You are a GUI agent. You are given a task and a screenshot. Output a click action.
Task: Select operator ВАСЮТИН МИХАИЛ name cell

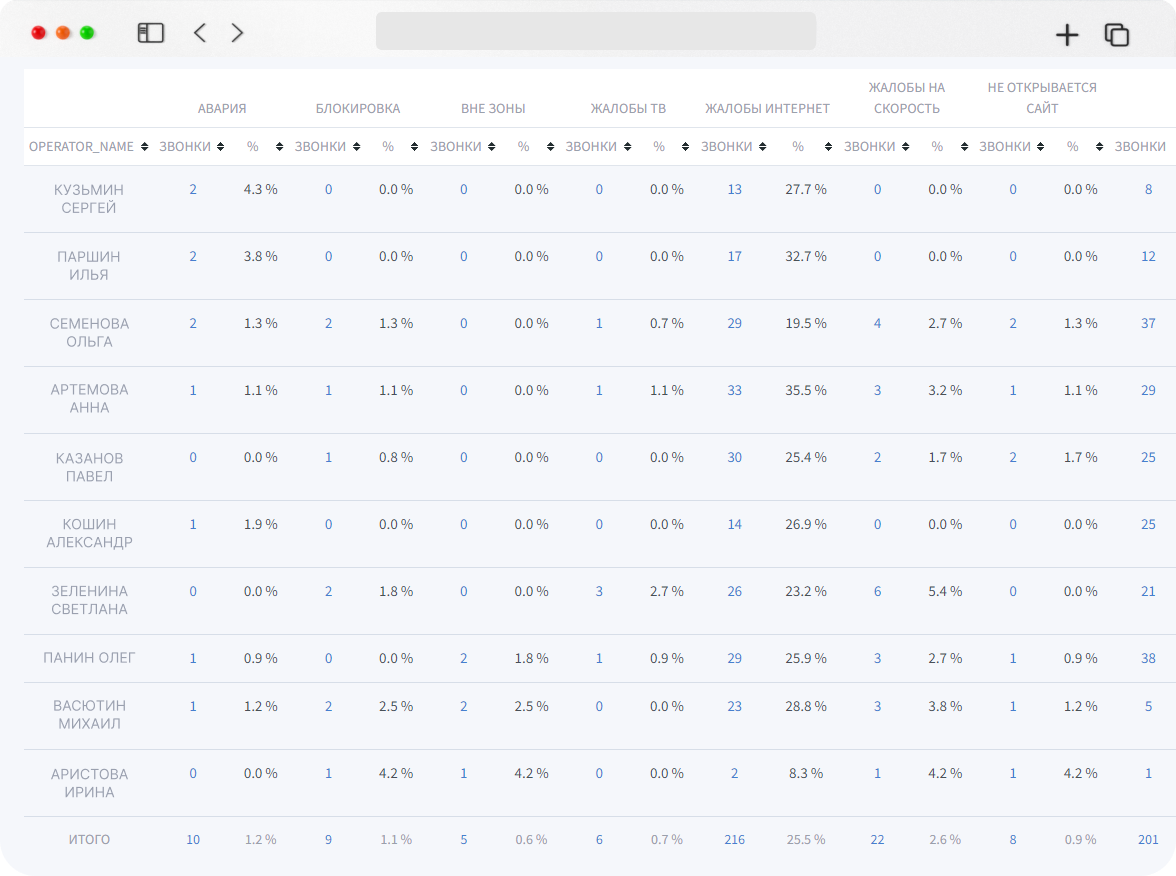pos(89,715)
